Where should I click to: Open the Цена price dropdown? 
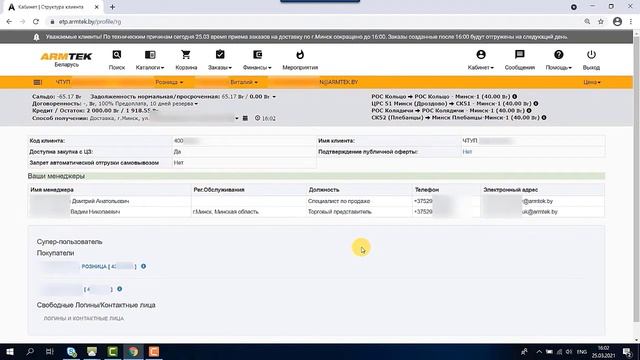tap(592, 82)
